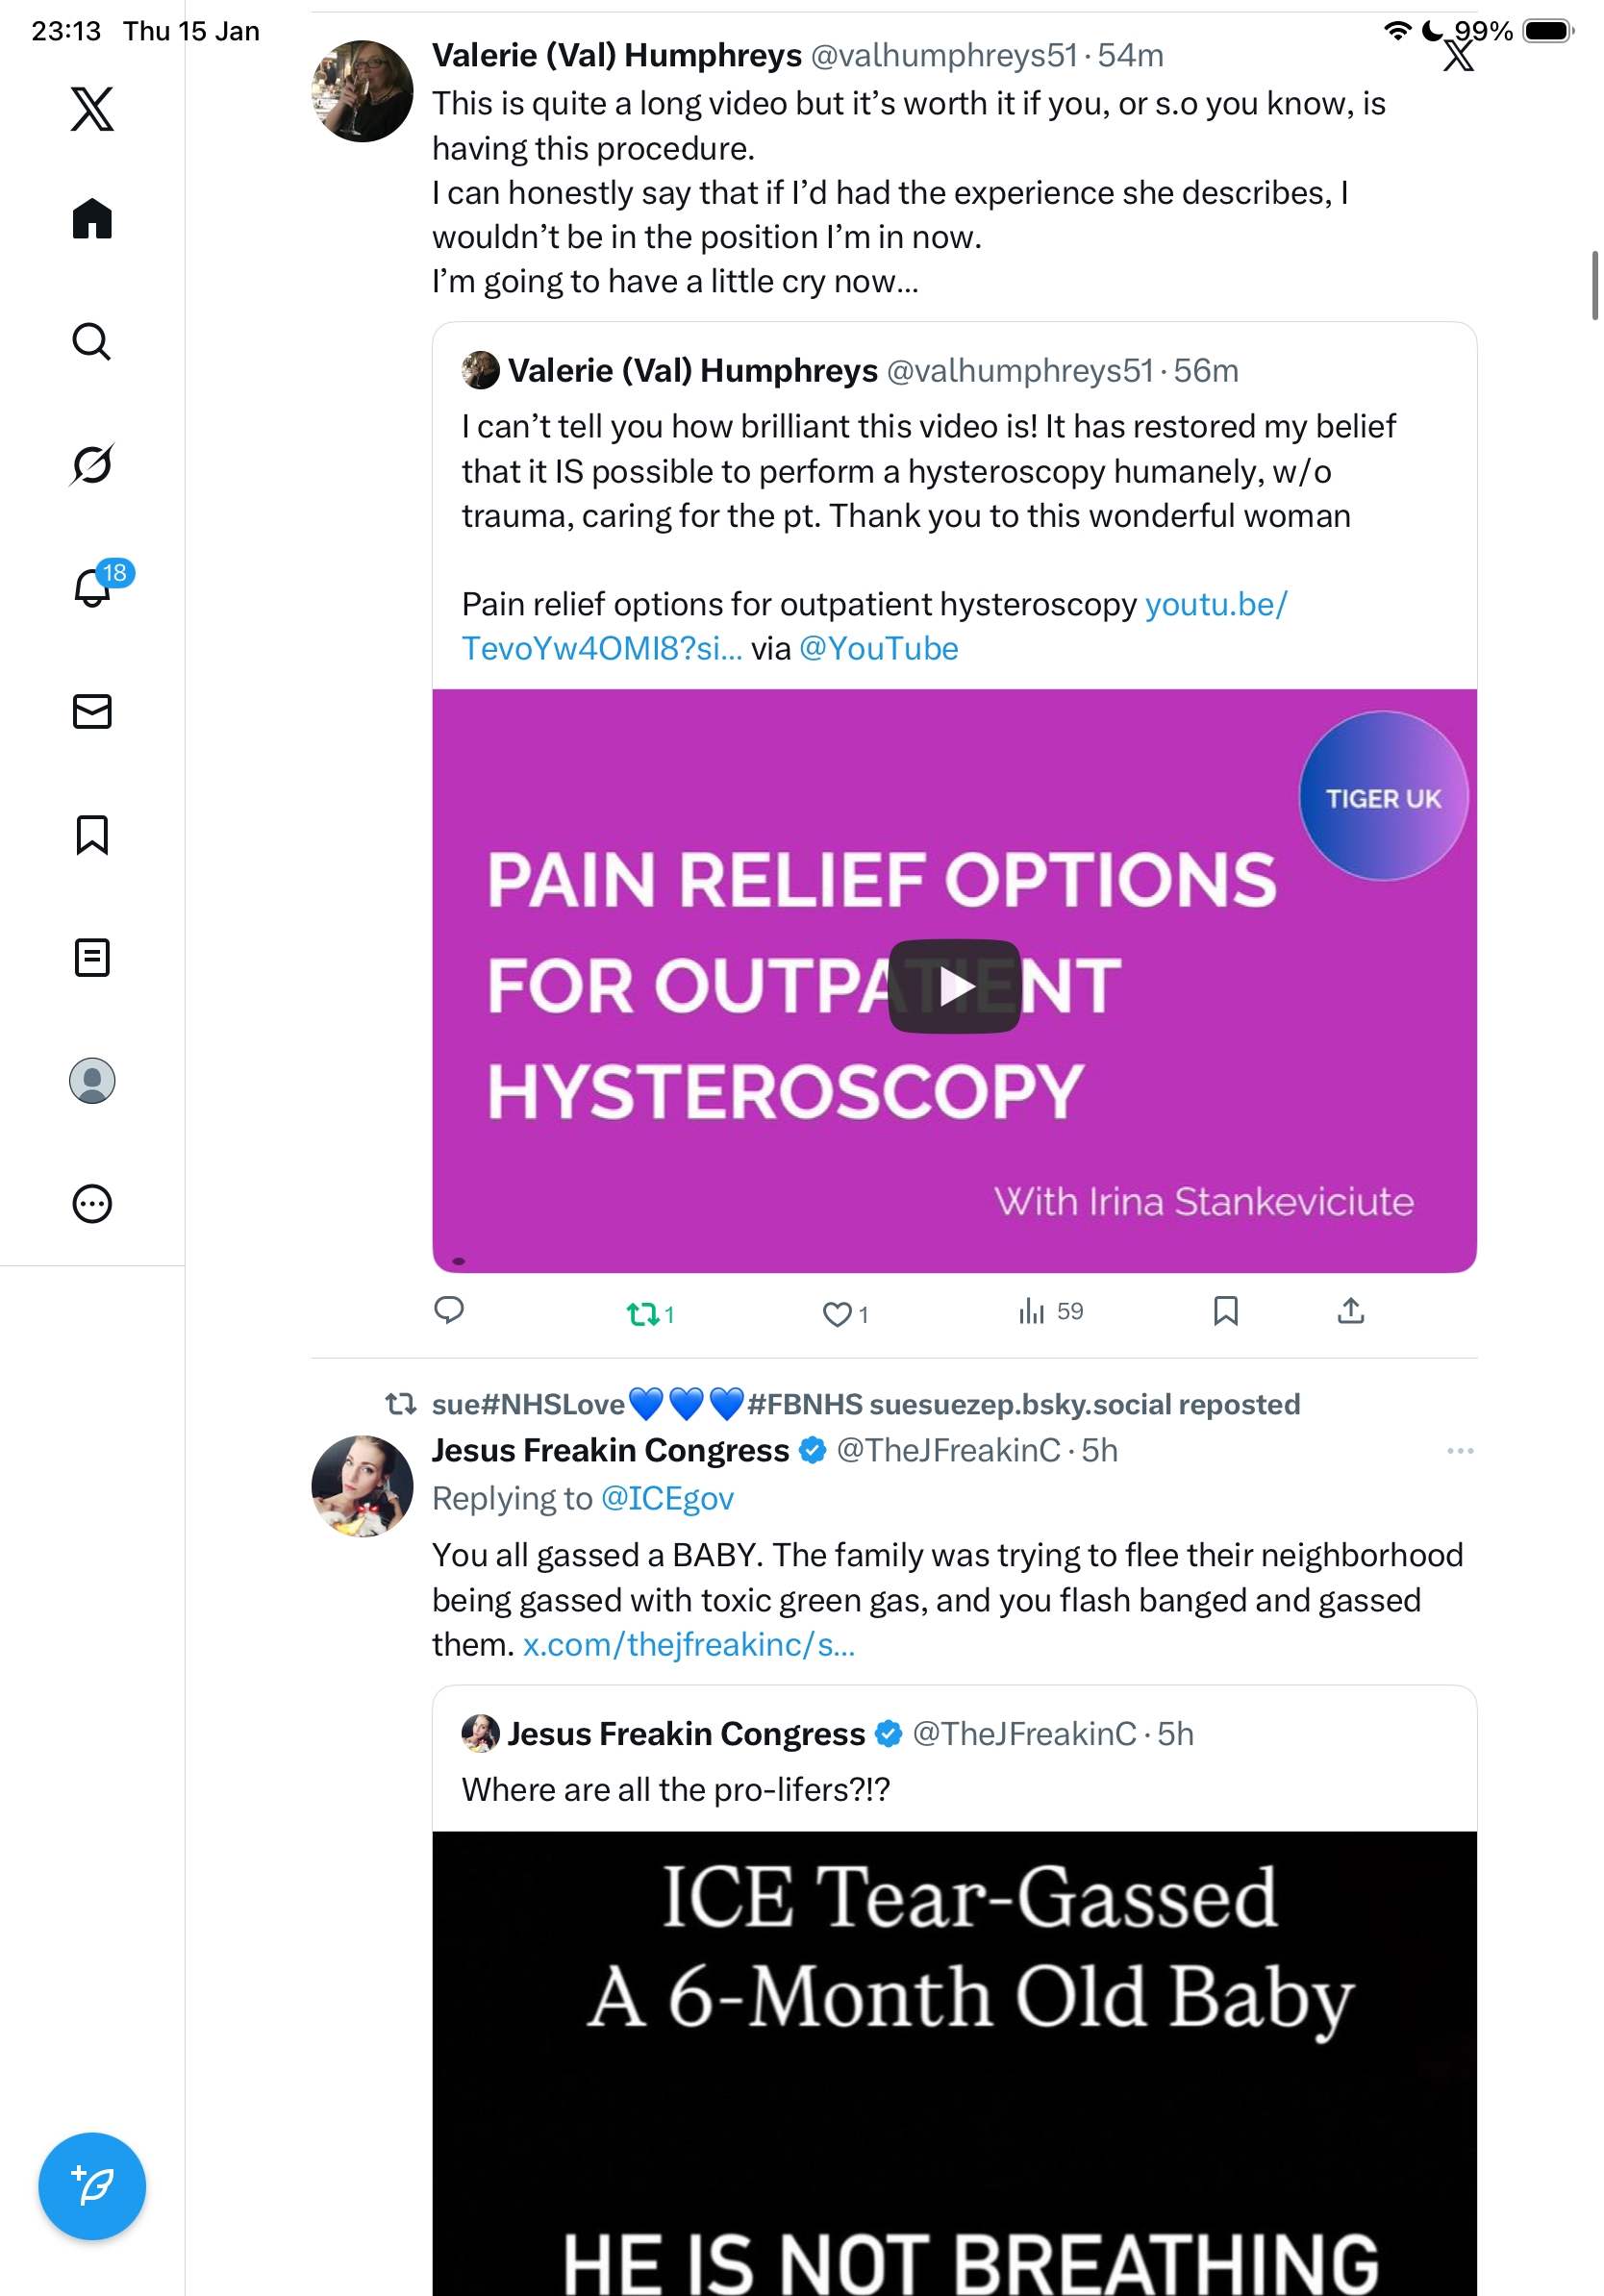Open the @ICEgov mention link

[x=667, y=1498]
